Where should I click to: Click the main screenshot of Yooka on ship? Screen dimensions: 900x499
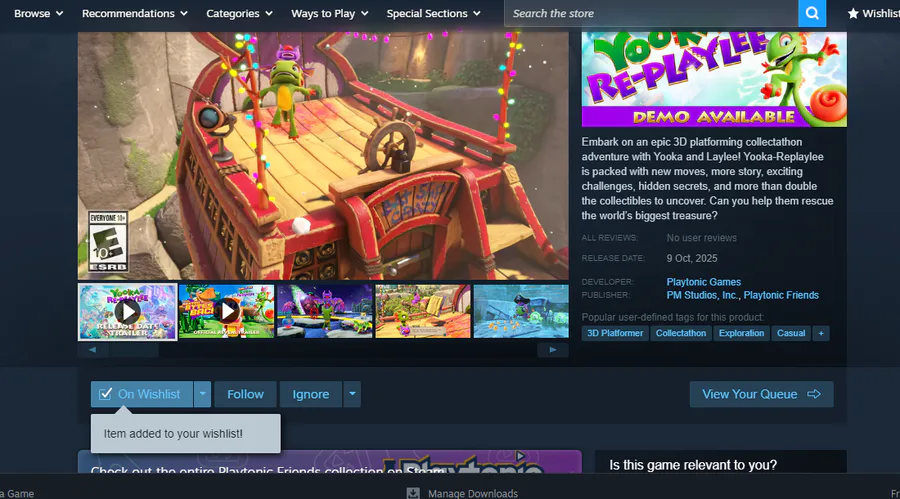323,156
